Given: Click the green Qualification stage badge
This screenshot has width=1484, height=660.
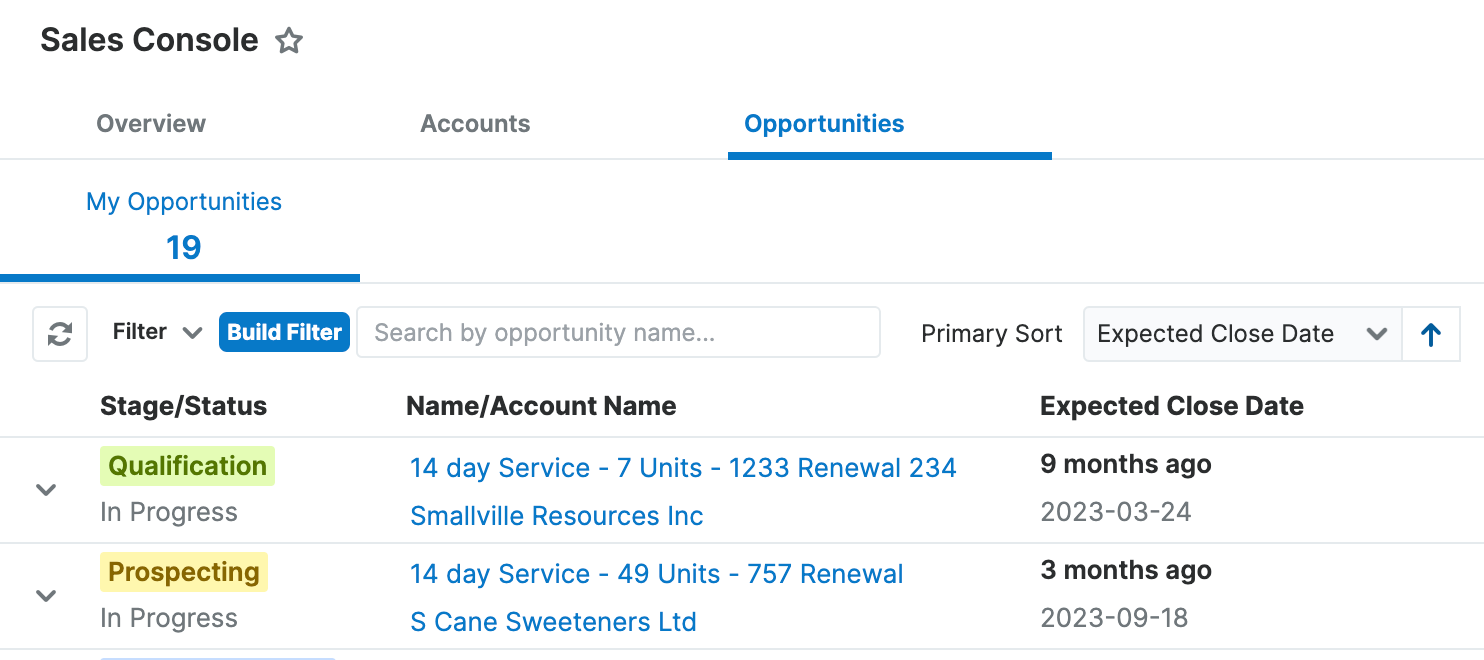Looking at the screenshot, I should click(x=187, y=465).
